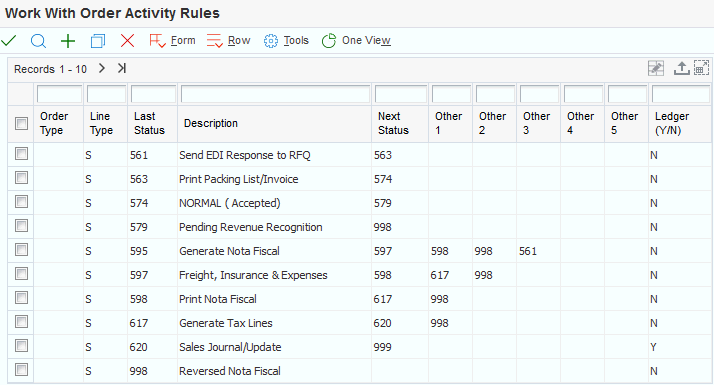Click the Other 2 filter field
714x385 pixels.
(x=495, y=94)
